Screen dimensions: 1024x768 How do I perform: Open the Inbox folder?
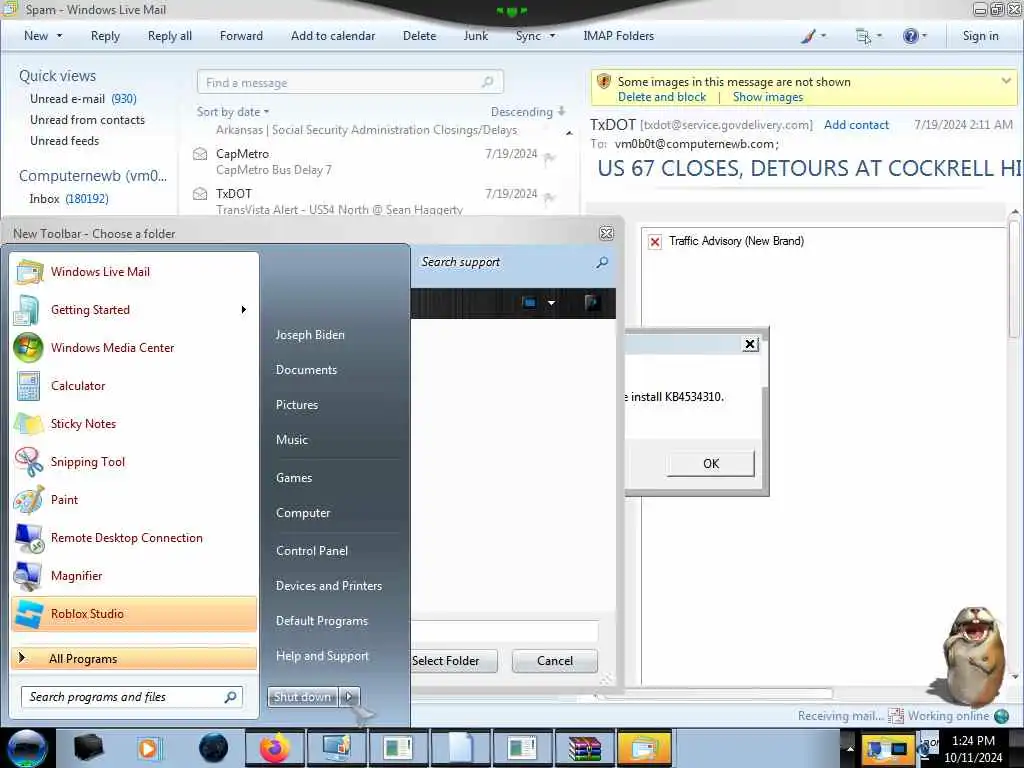[x=69, y=199]
